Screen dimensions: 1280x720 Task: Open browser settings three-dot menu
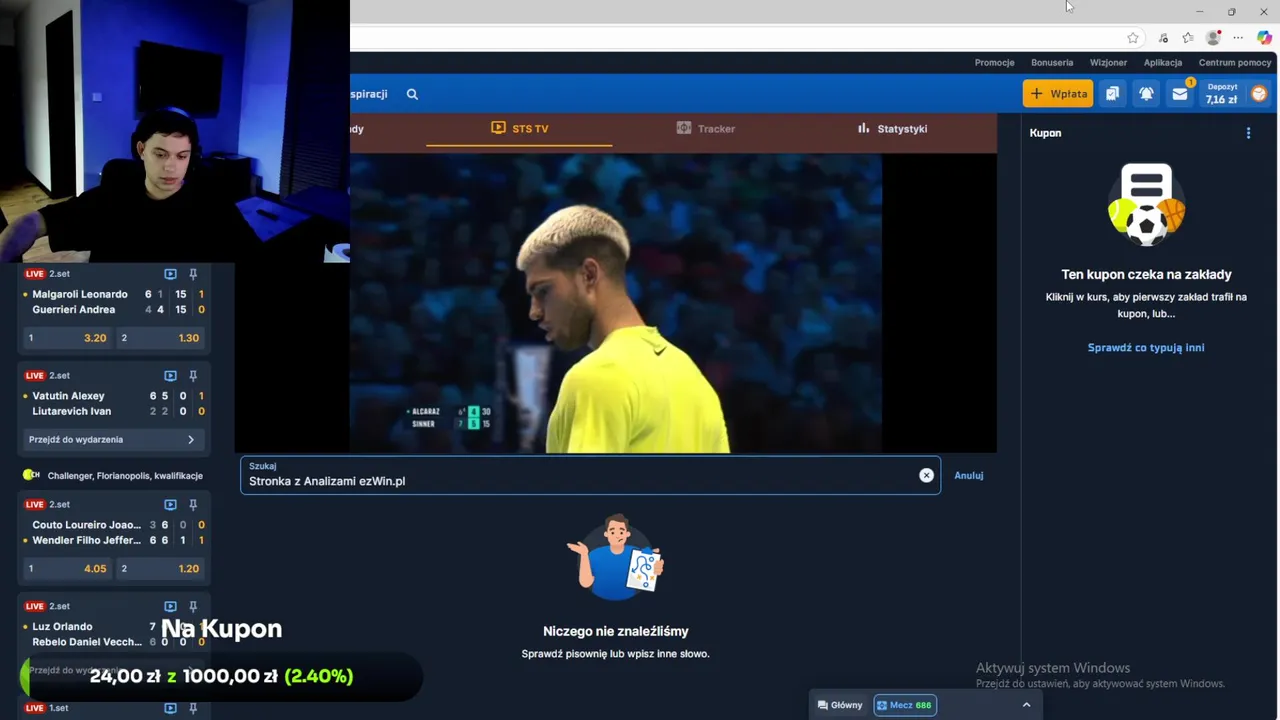[1238, 38]
